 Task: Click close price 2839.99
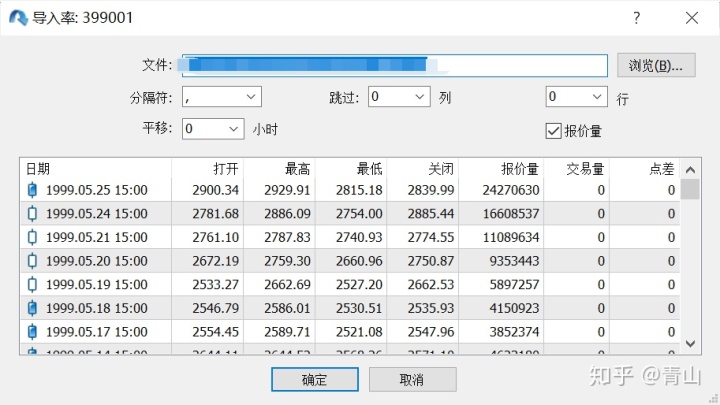[431, 190]
